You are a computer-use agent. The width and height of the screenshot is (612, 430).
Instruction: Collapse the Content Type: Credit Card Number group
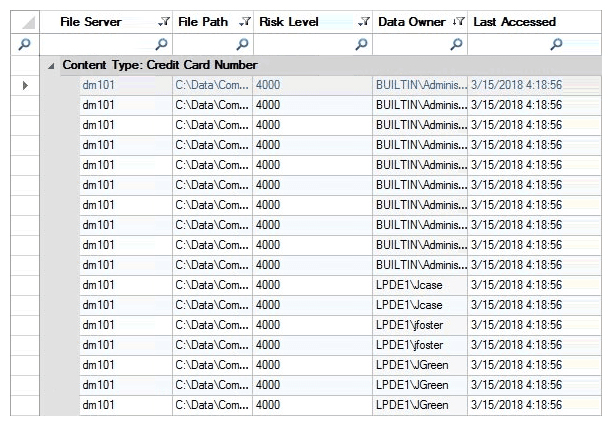(51, 66)
